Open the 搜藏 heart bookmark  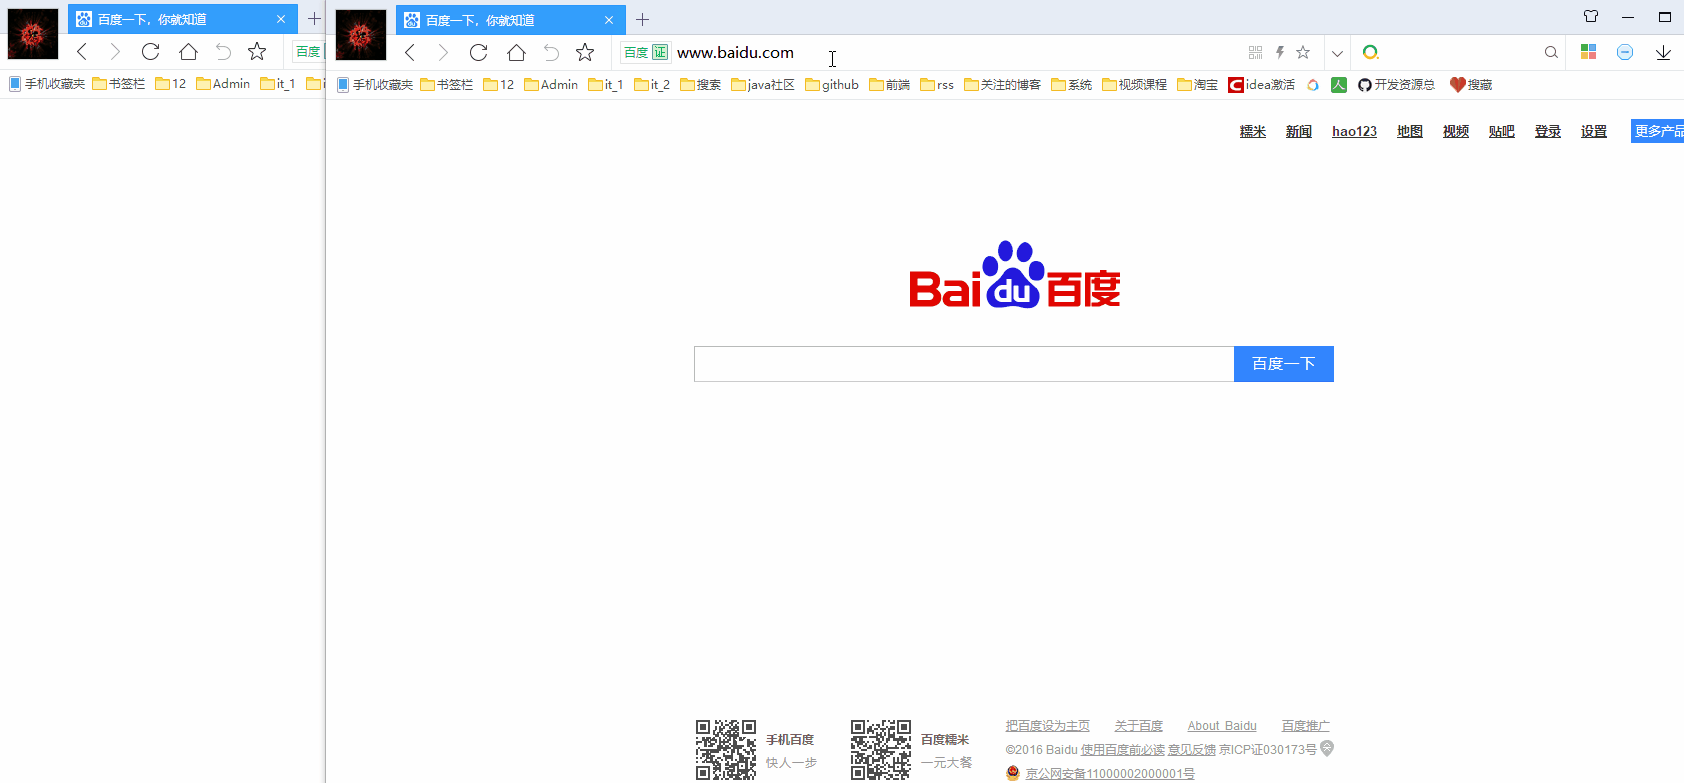pyautogui.click(x=1471, y=85)
